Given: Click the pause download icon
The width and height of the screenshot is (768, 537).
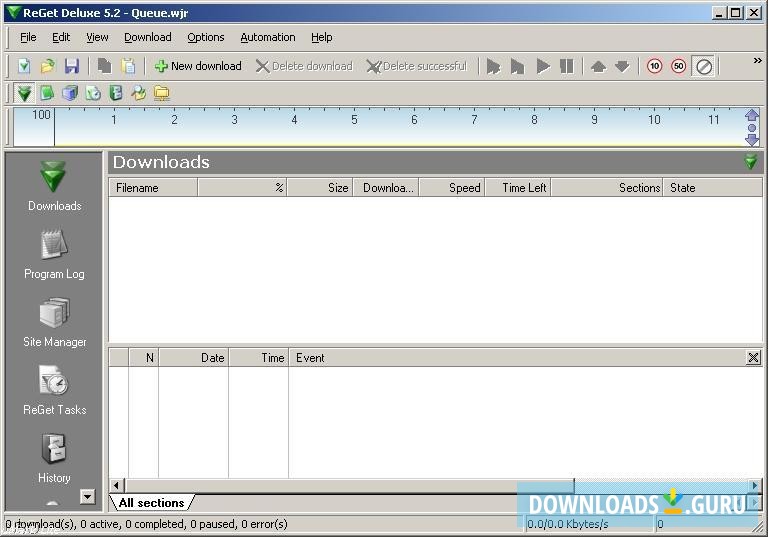Looking at the screenshot, I should pos(566,66).
